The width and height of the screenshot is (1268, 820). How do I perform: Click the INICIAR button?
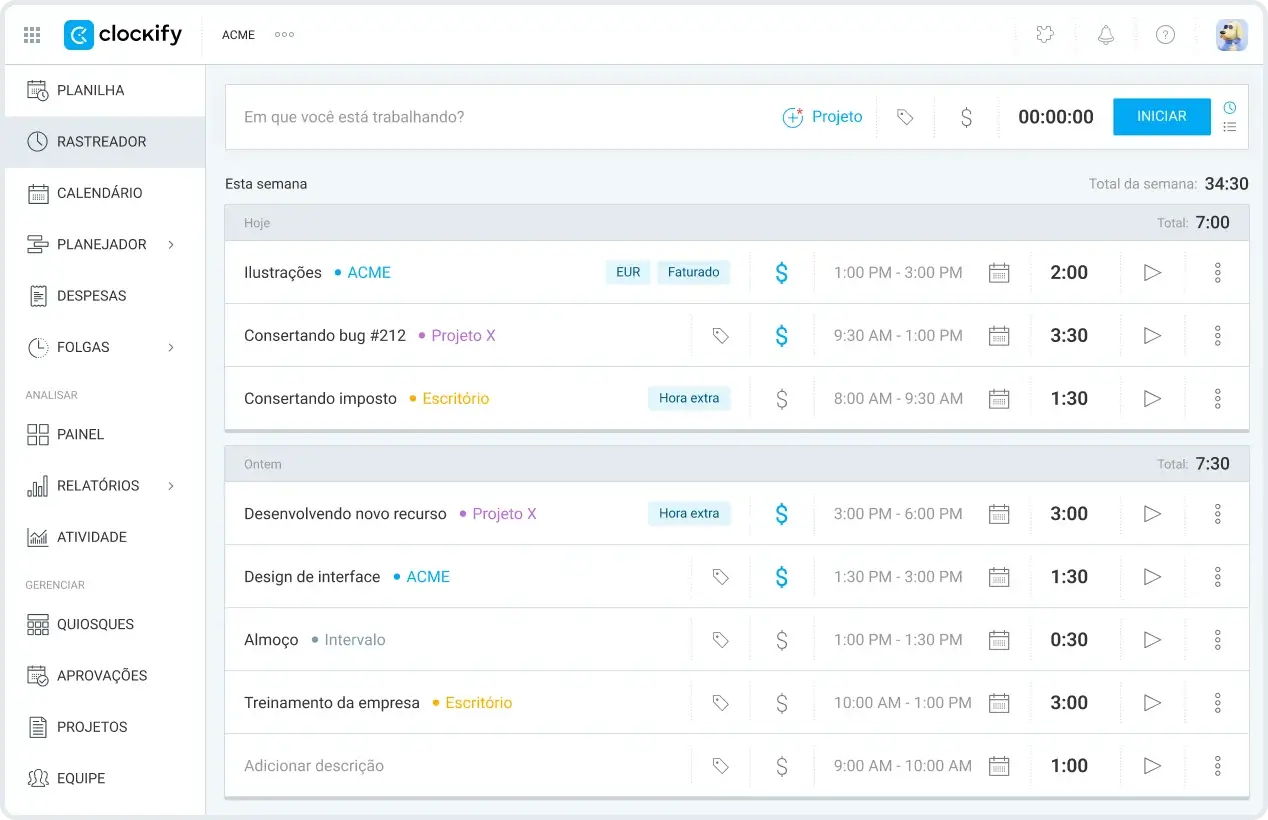click(1162, 117)
